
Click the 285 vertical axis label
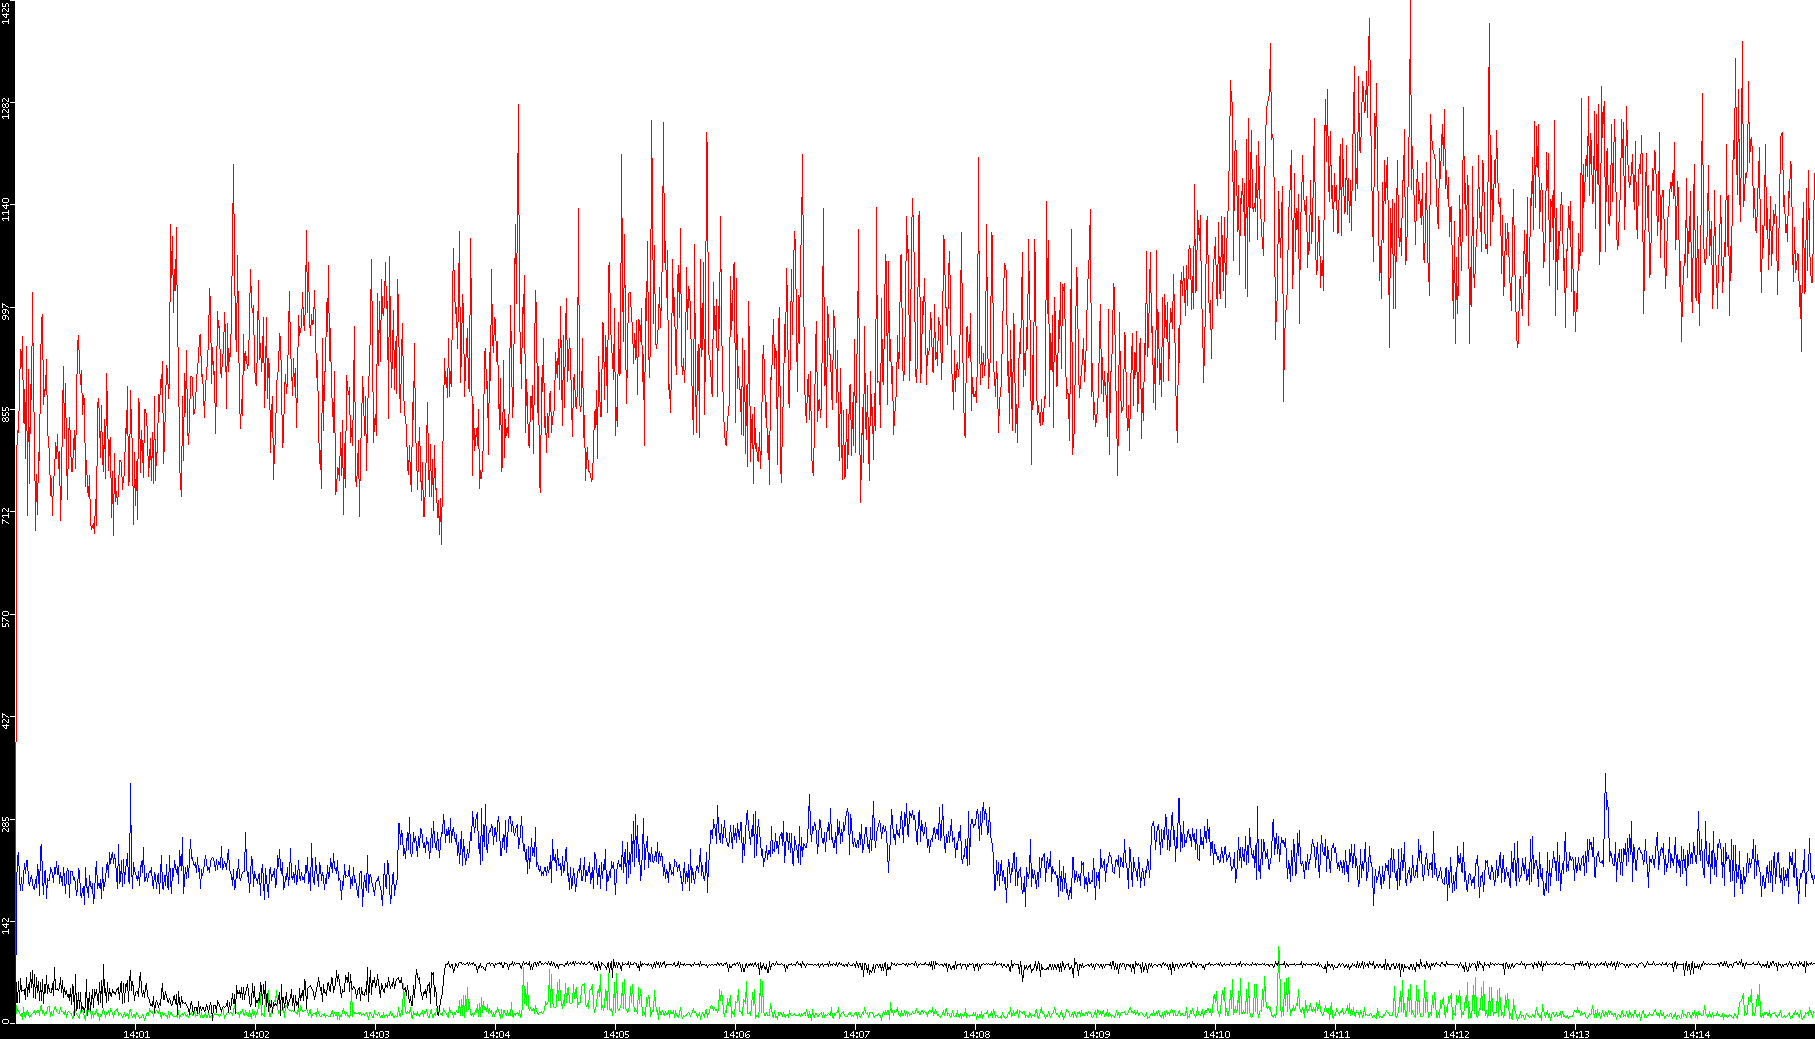point(6,823)
